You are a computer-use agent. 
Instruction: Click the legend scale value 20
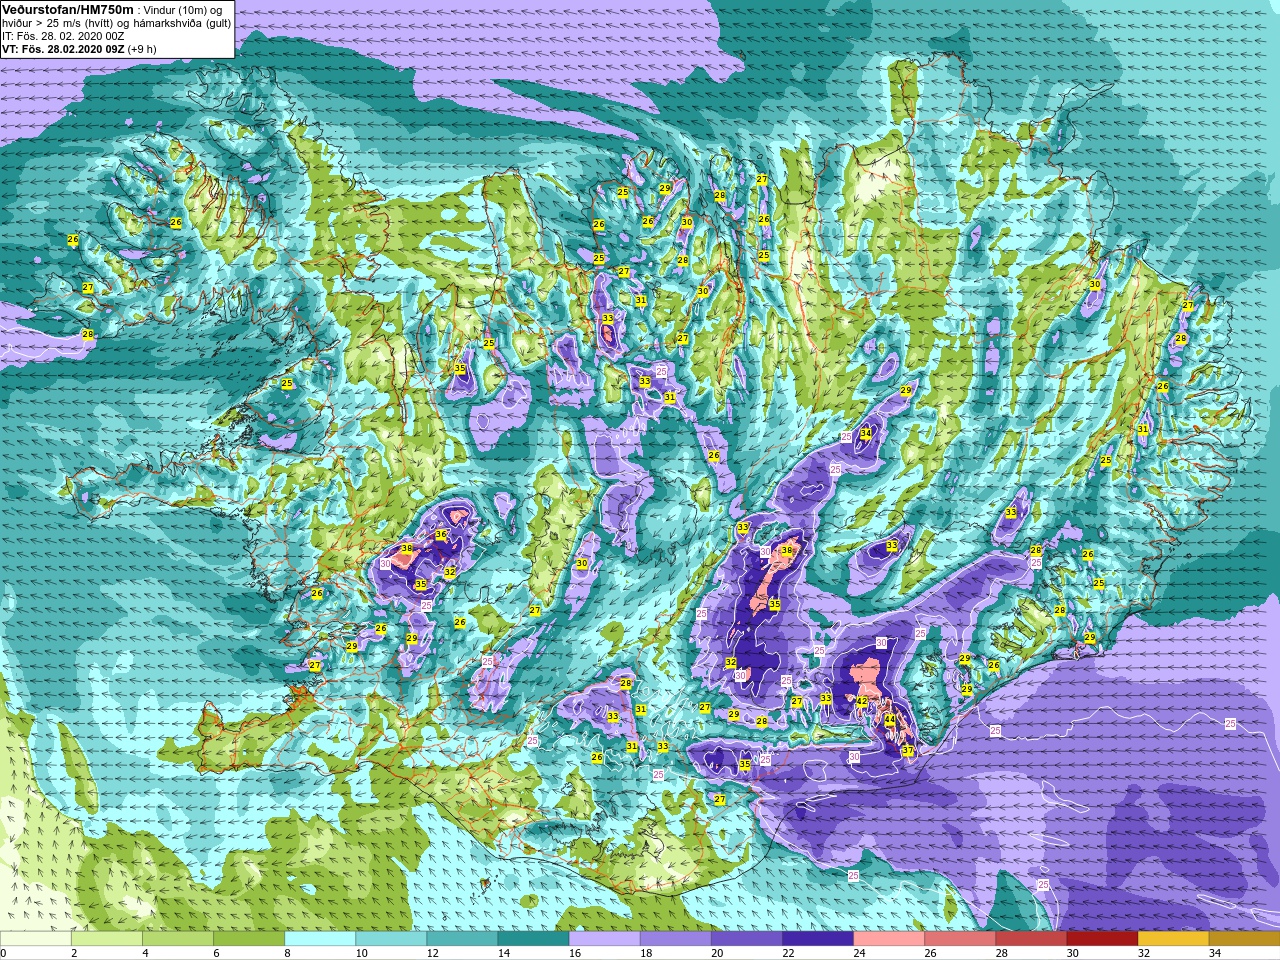tap(717, 953)
